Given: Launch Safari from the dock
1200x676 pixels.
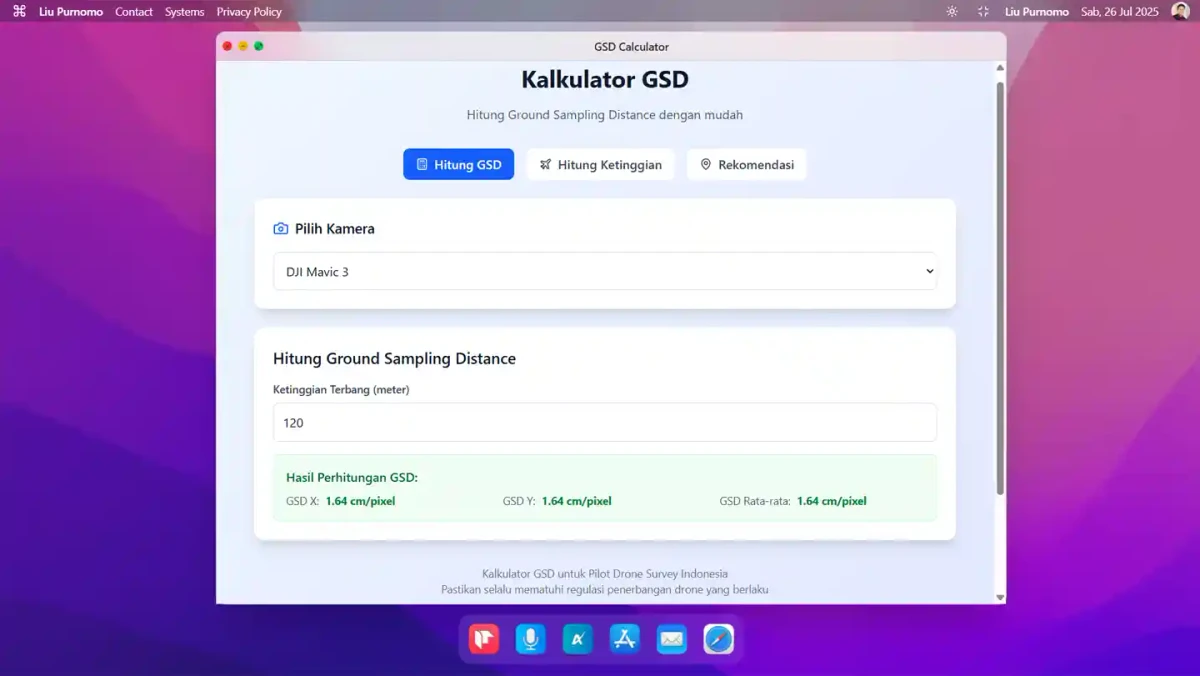Looking at the screenshot, I should tap(718, 639).
